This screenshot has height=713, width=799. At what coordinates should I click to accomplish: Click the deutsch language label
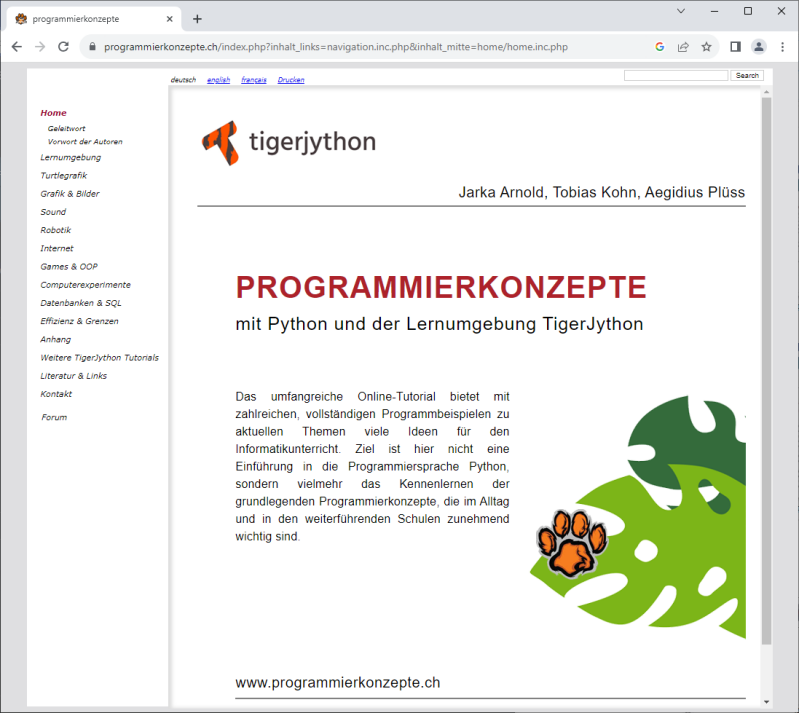click(x=183, y=80)
